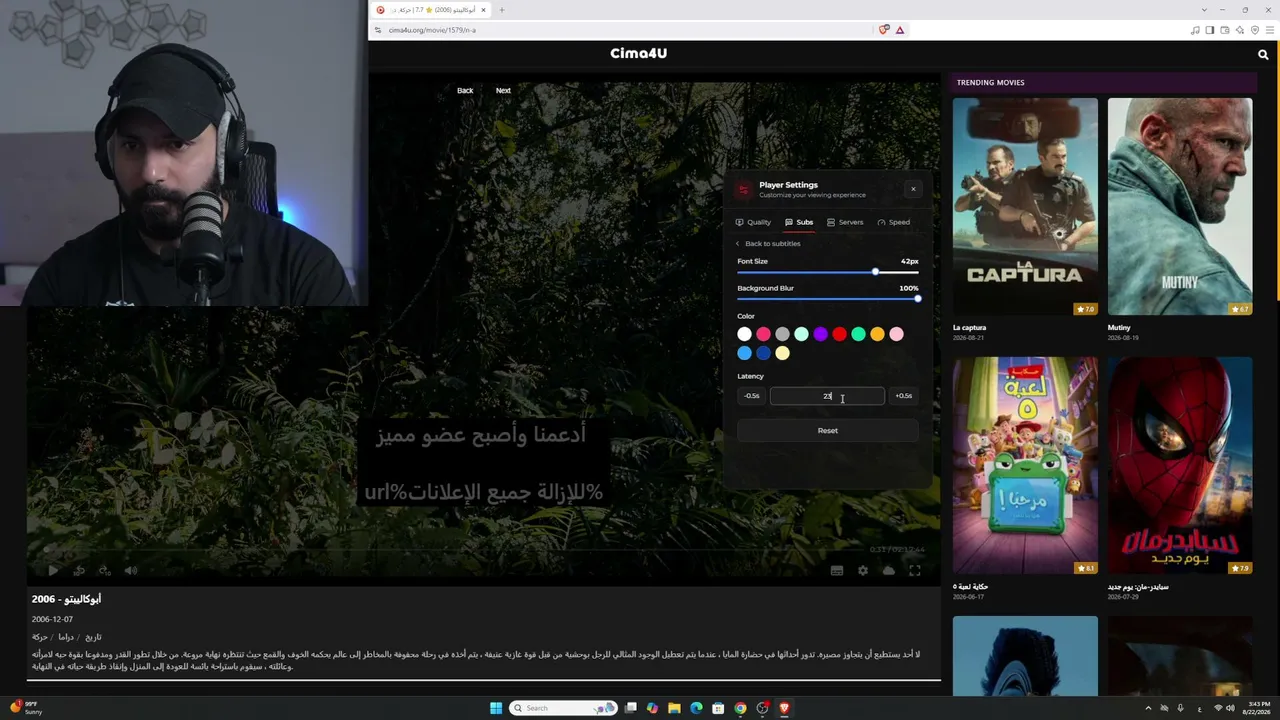Open the Servers tab
This screenshot has width=1280, height=720.
pyautogui.click(x=845, y=222)
